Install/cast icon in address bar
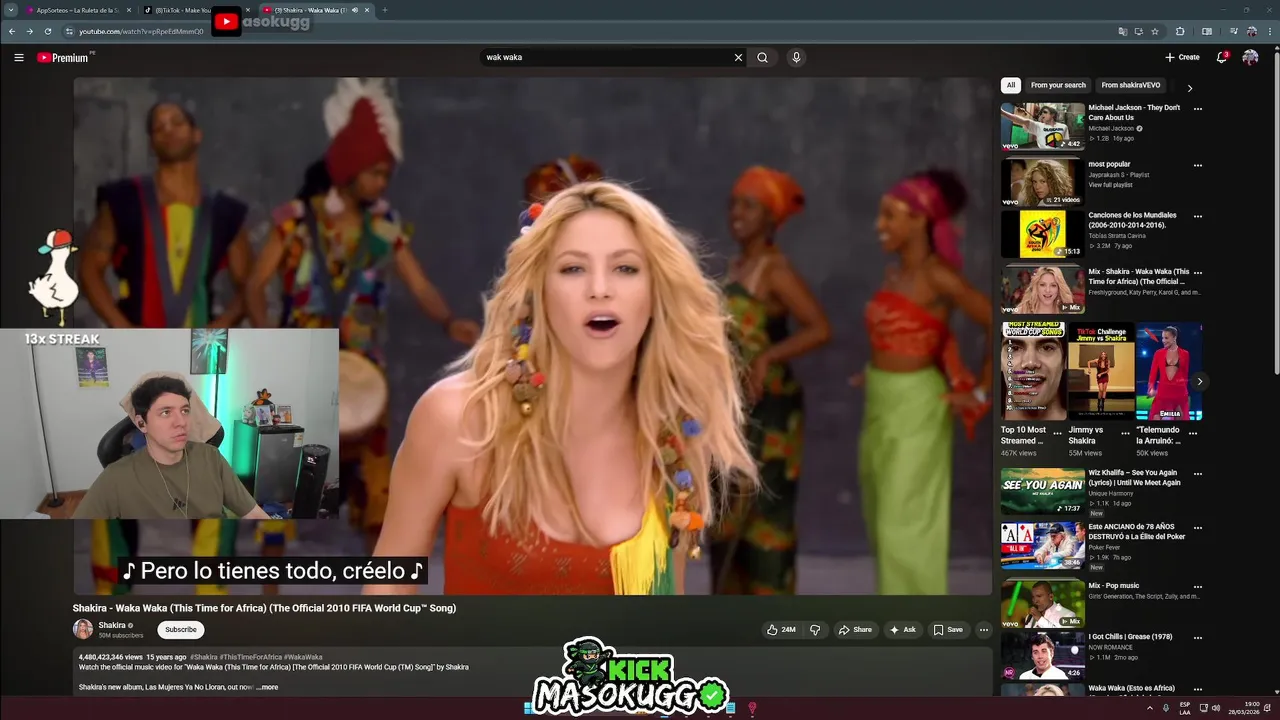The width and height of the screenshot is (1280, 720). [x=1139, y=31]
